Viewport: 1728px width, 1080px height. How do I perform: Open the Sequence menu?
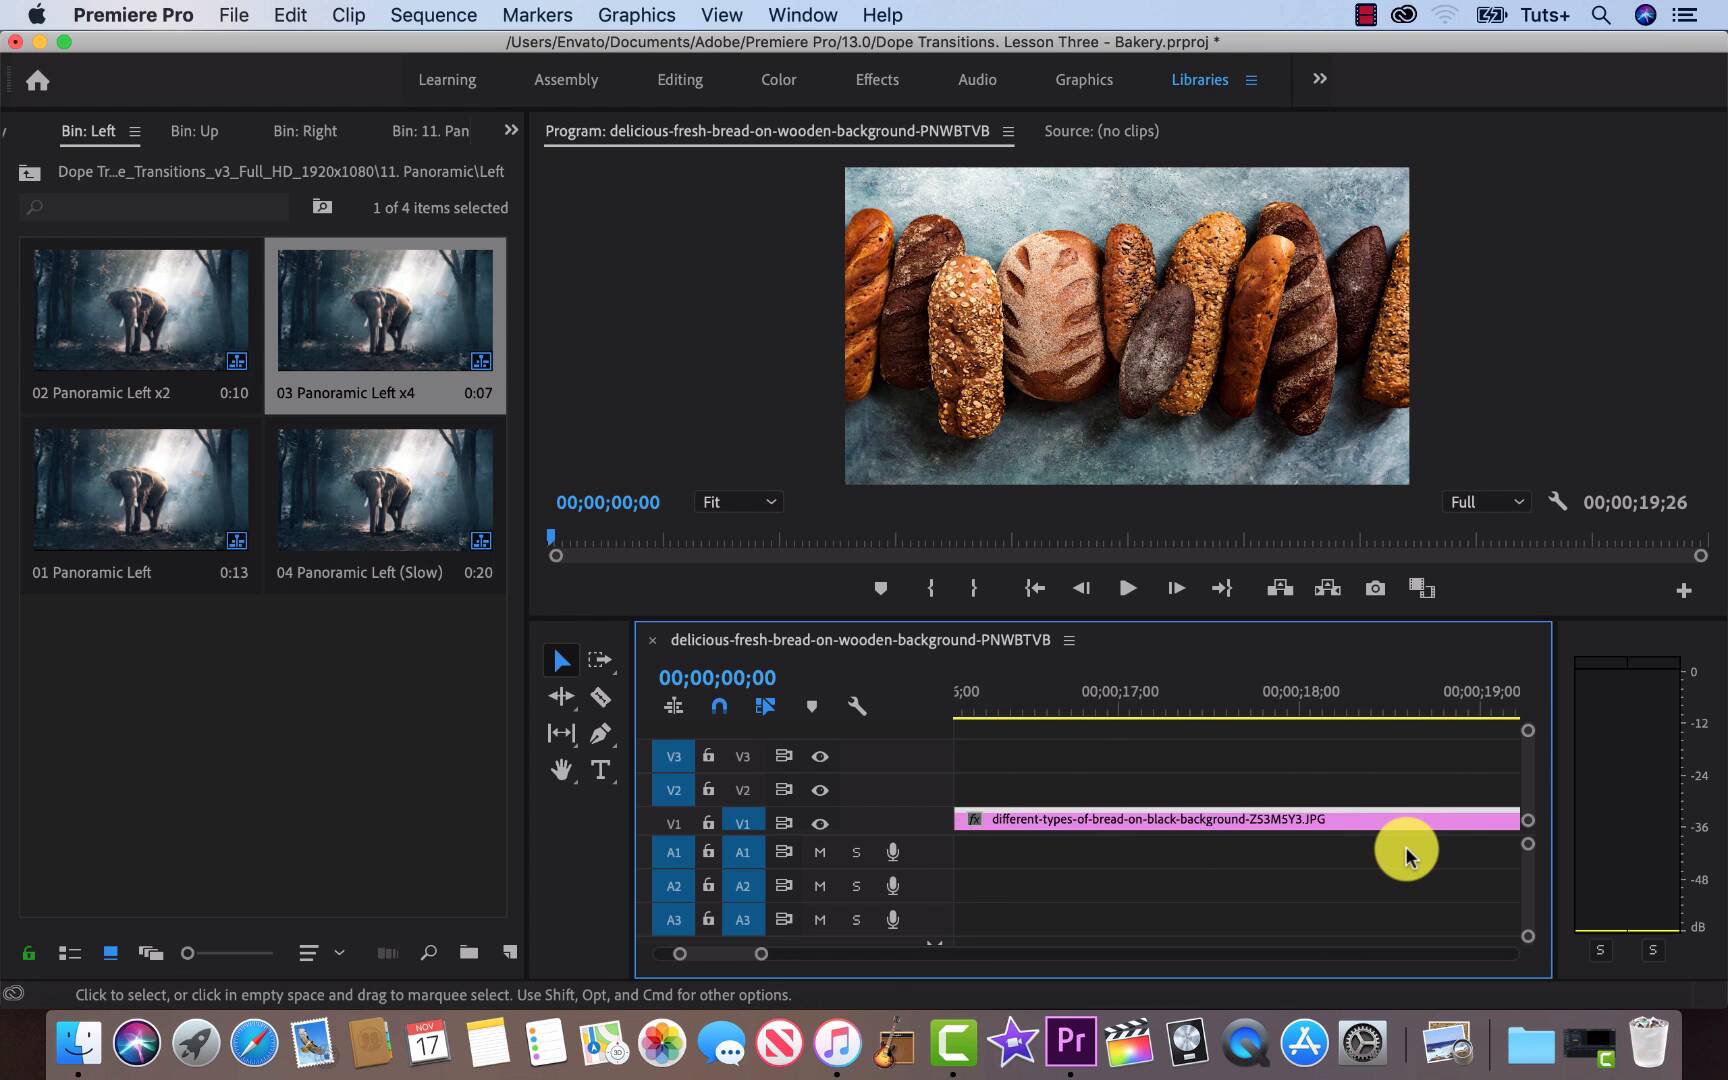tap(433, 15)
